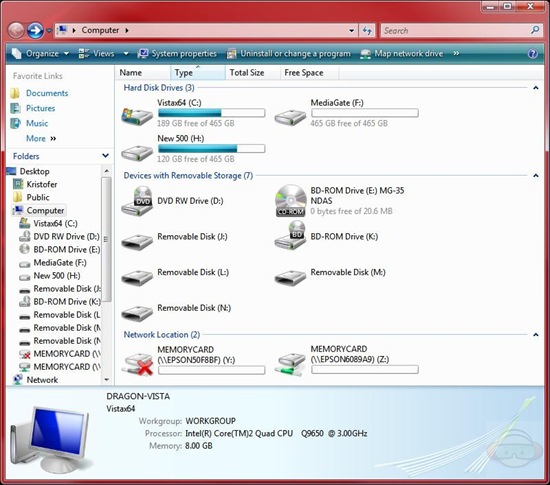Select the MediaGate (F:) hard disk icon

point(290,117)
